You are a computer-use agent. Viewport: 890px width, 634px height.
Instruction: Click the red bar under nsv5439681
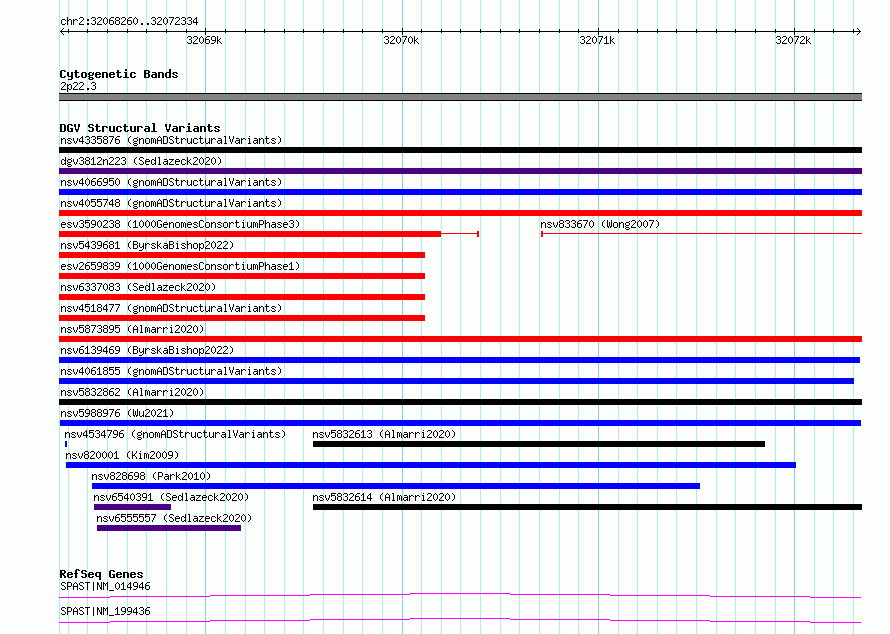tap(242, 255)
